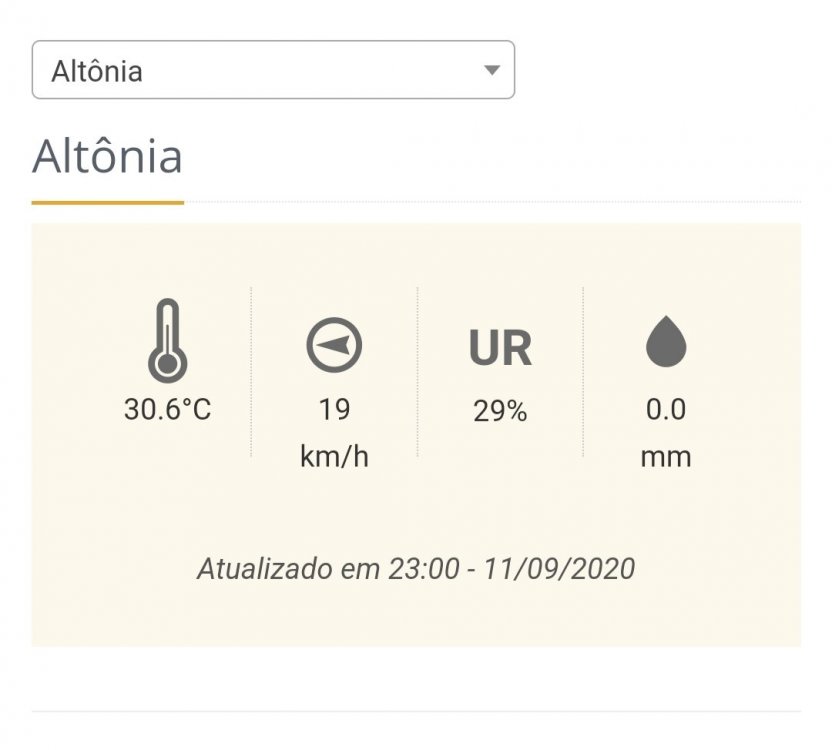Click the dotted divider between temperature and wind
Viewport: 832px width, 750px height.
tap(251, 371)
